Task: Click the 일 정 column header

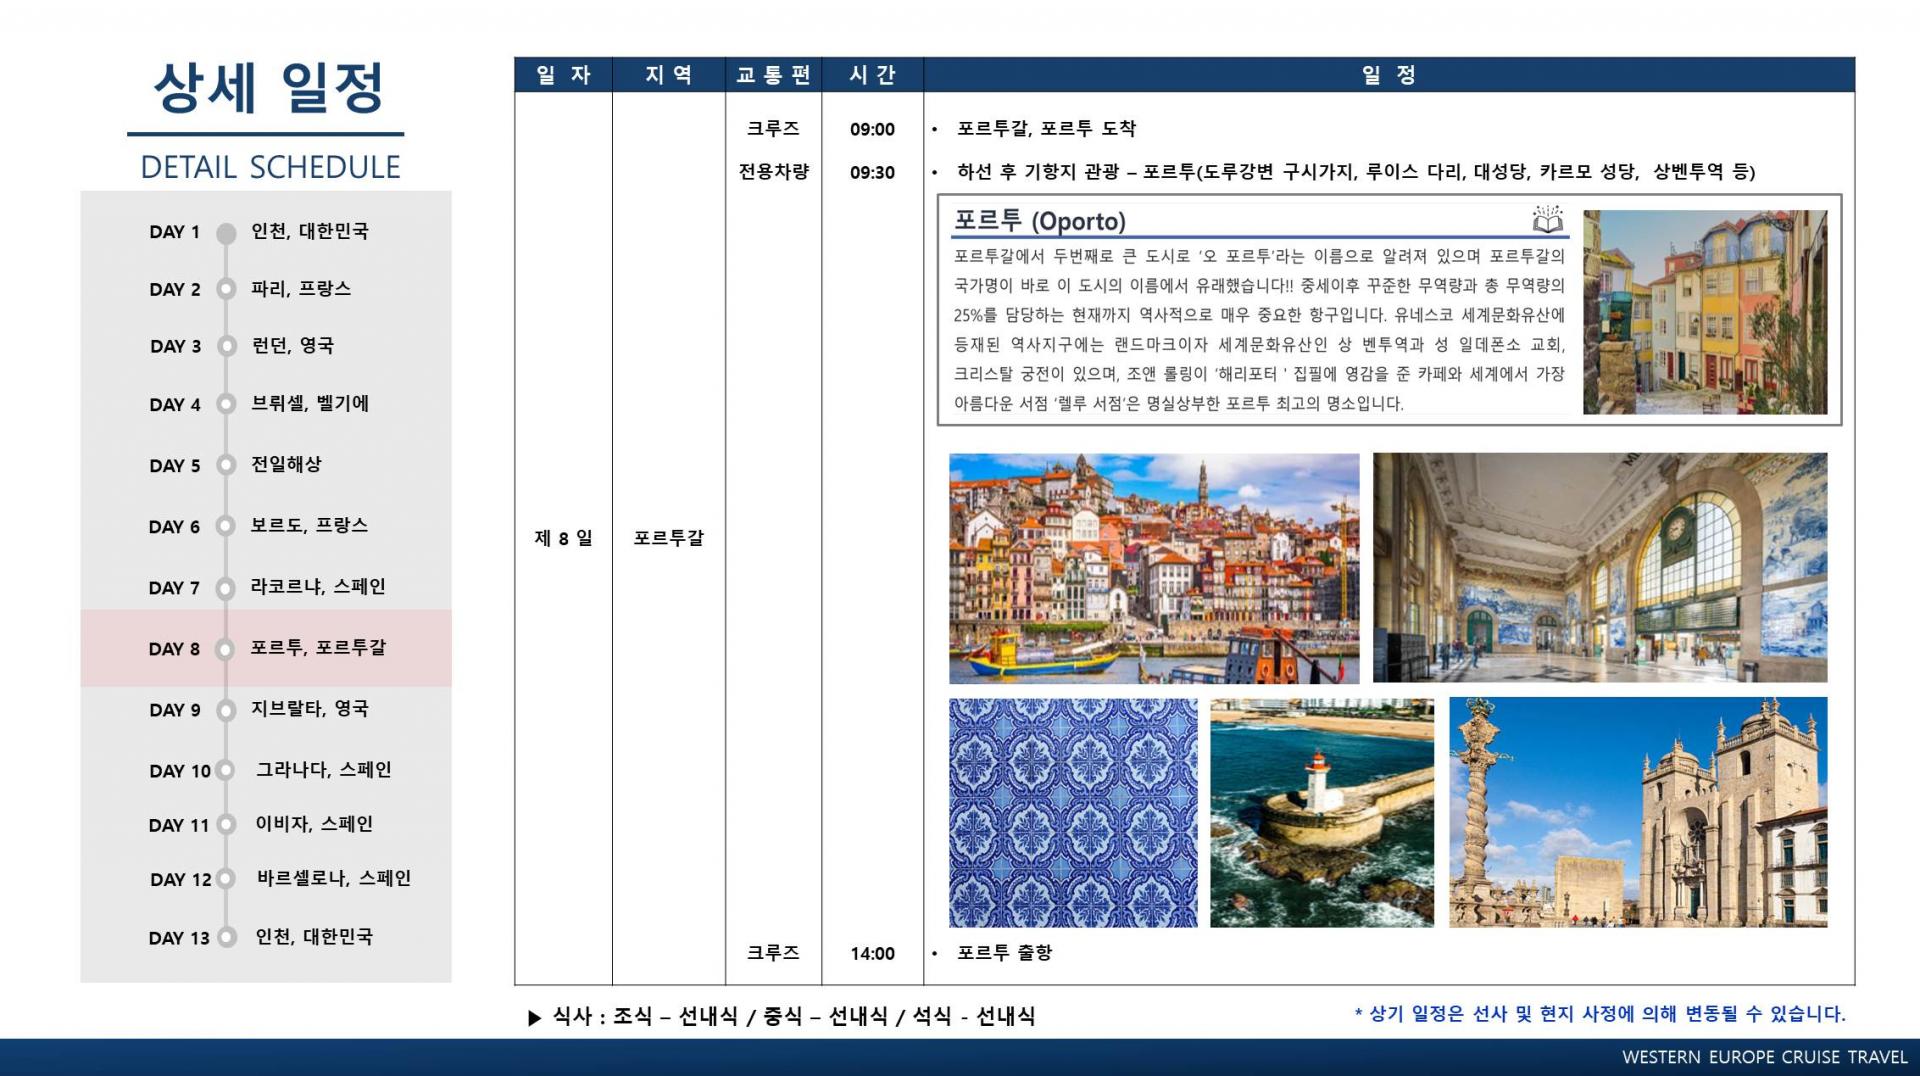Action: coord(1389,75)
